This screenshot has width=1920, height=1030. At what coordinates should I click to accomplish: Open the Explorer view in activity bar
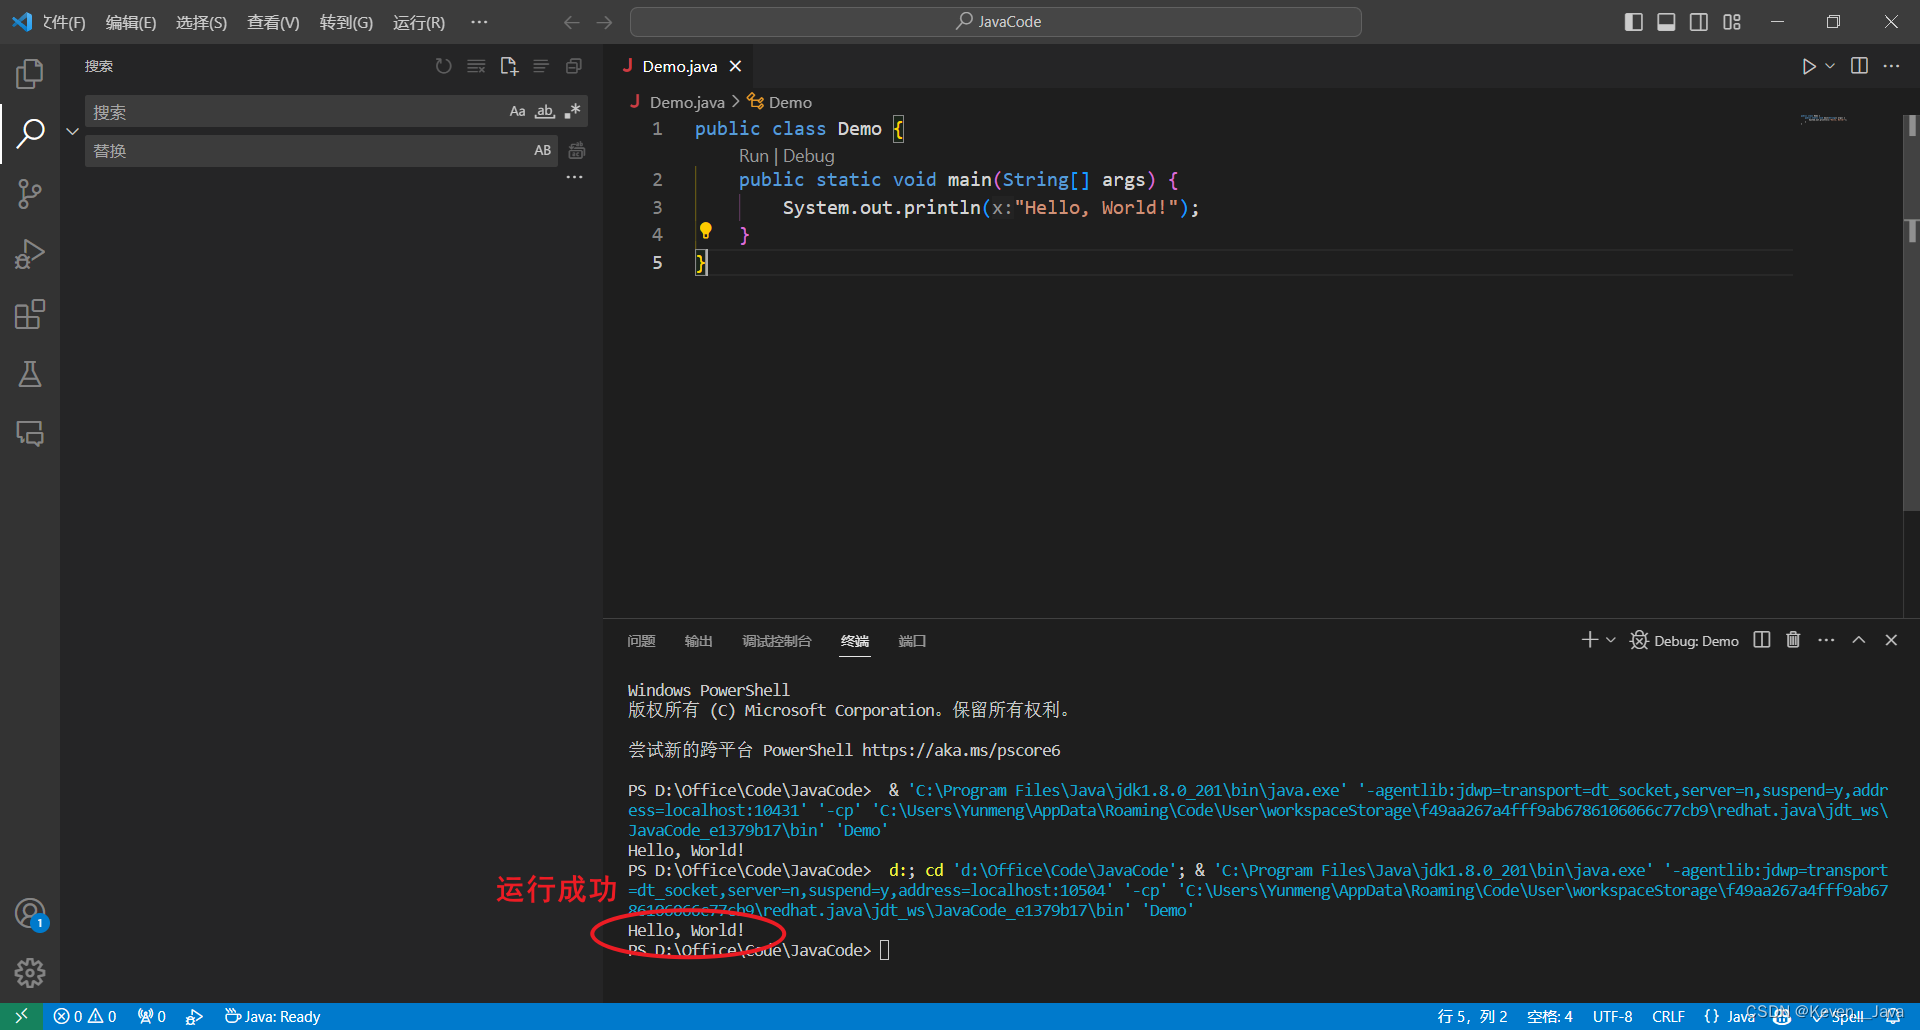click(x=30, y=73)
